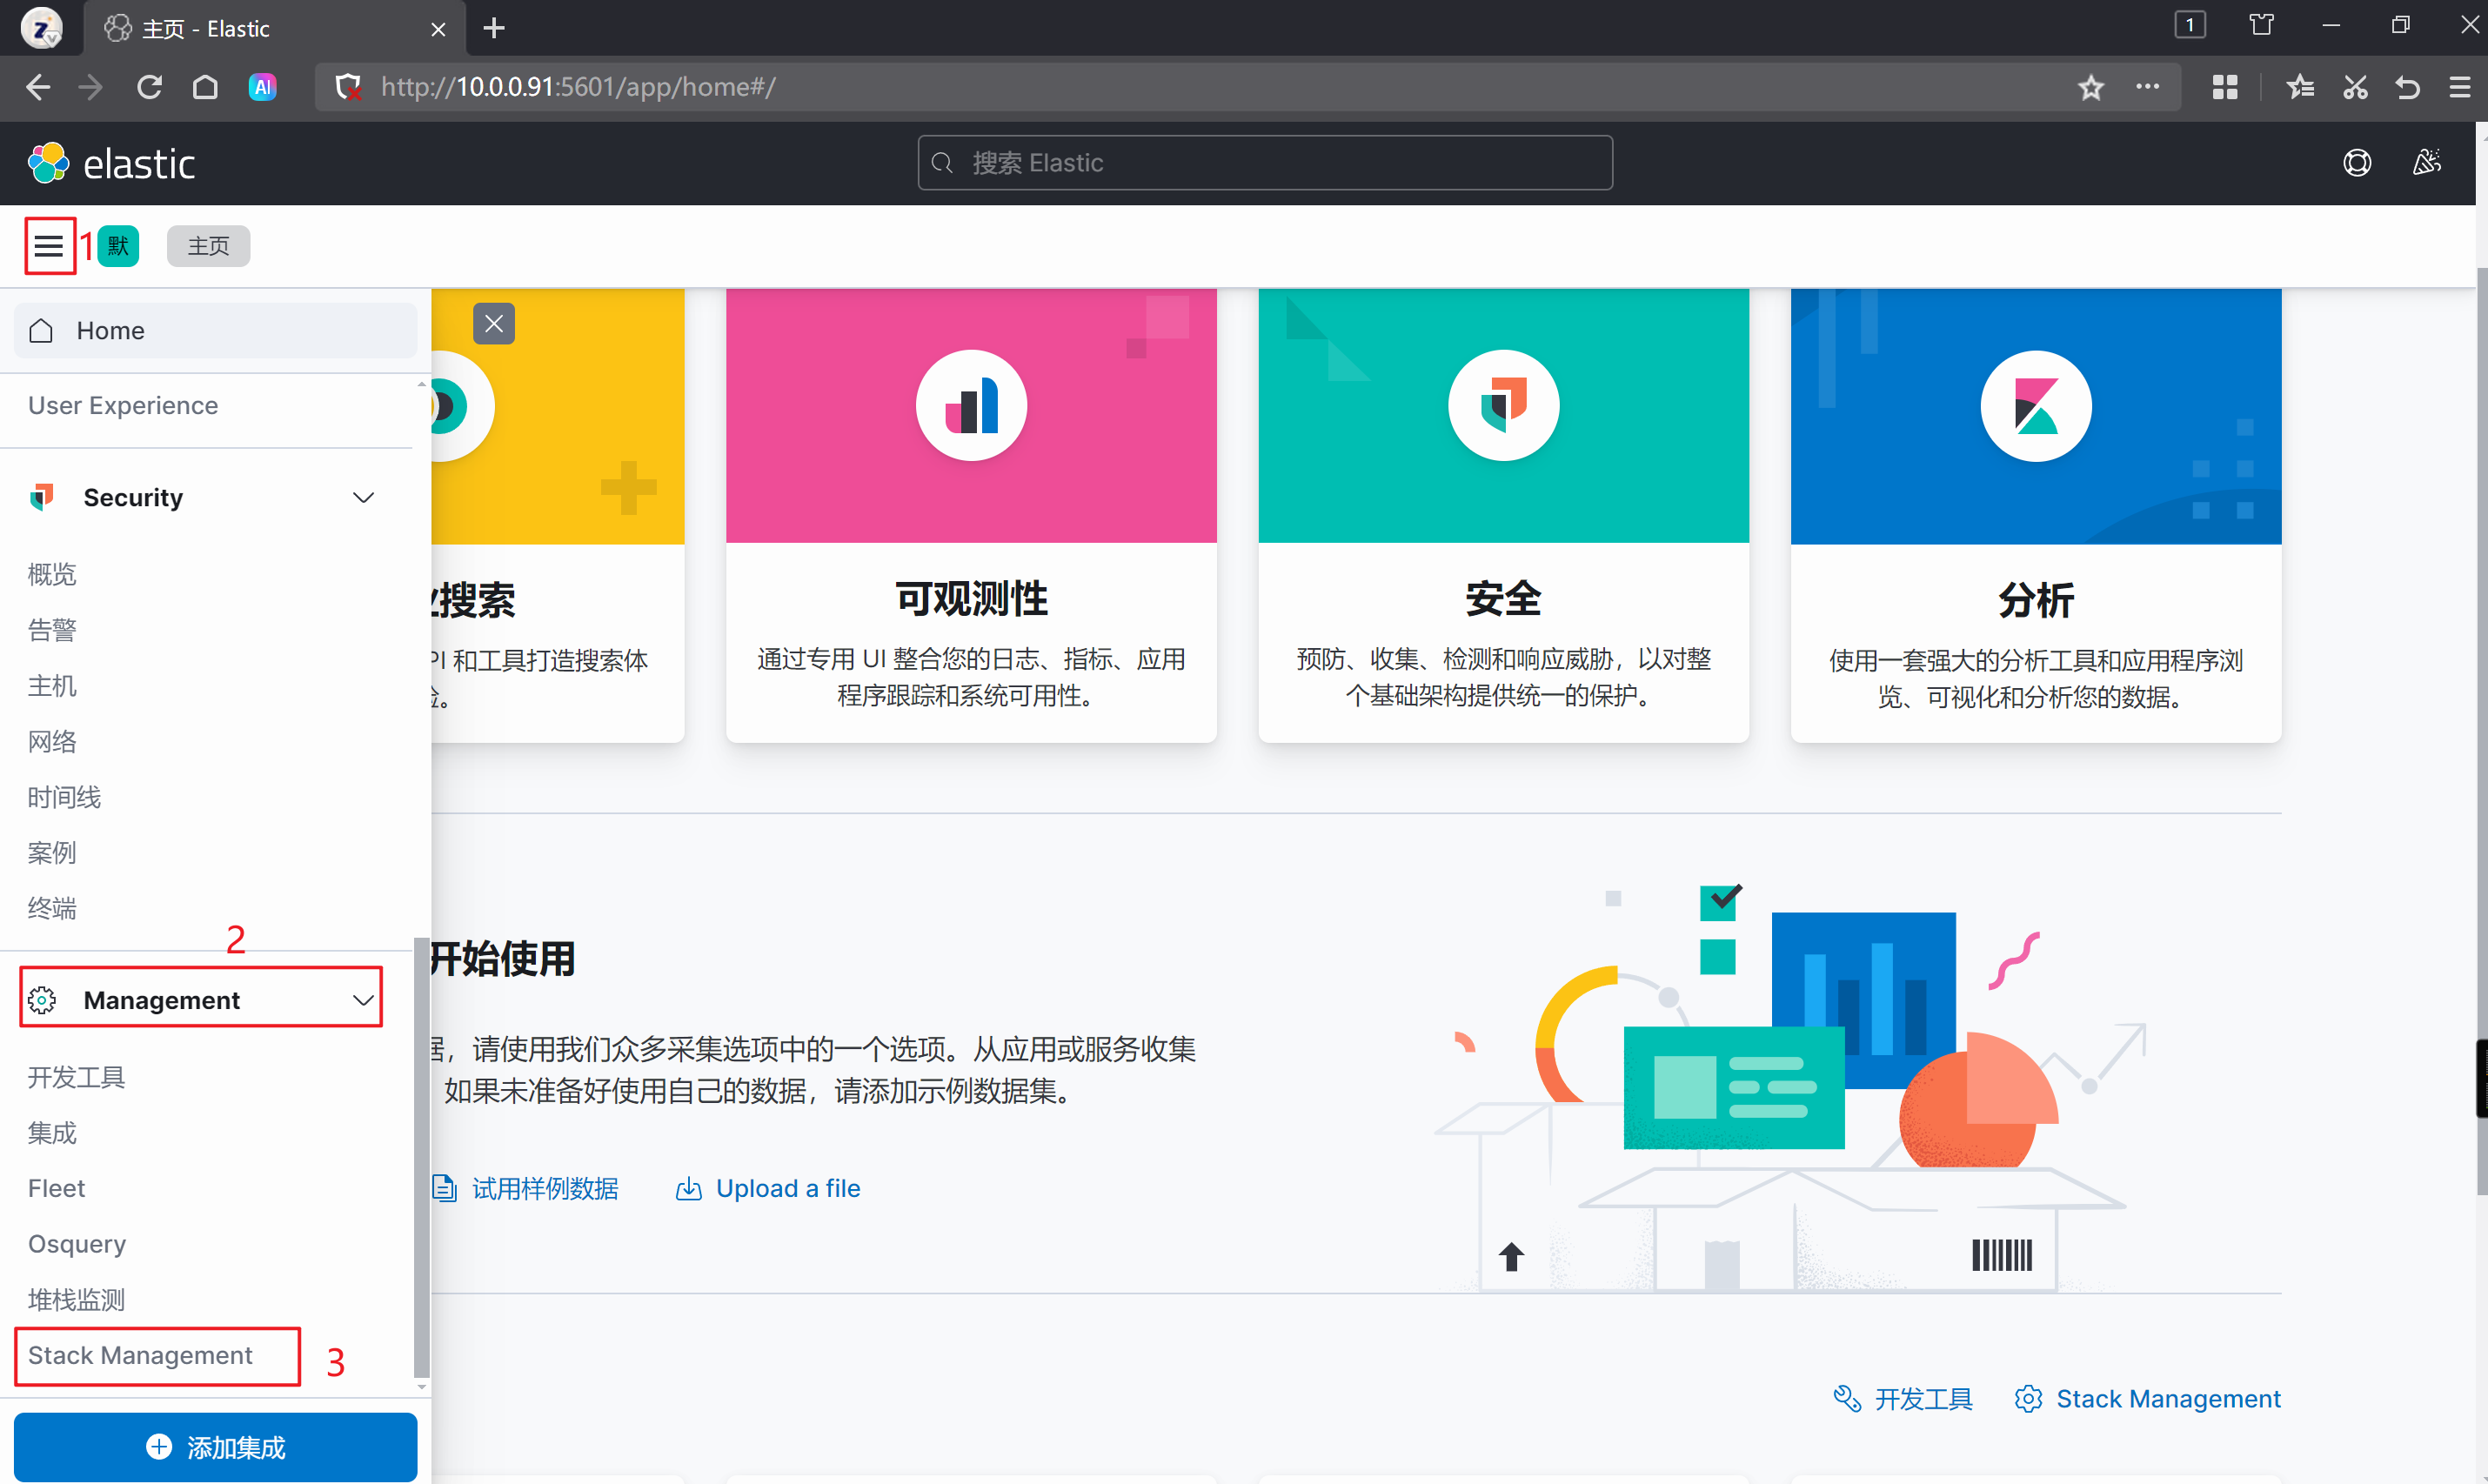Click the browser home page icon
Image resolution: width=2488 pixels, height=1484 pixels.
[205, 87]
